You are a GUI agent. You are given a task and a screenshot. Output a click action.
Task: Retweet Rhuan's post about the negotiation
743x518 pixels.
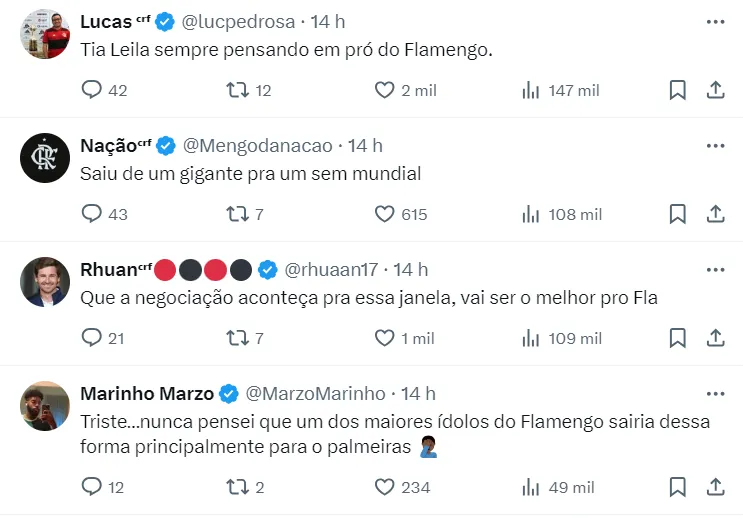pos(238,338)
